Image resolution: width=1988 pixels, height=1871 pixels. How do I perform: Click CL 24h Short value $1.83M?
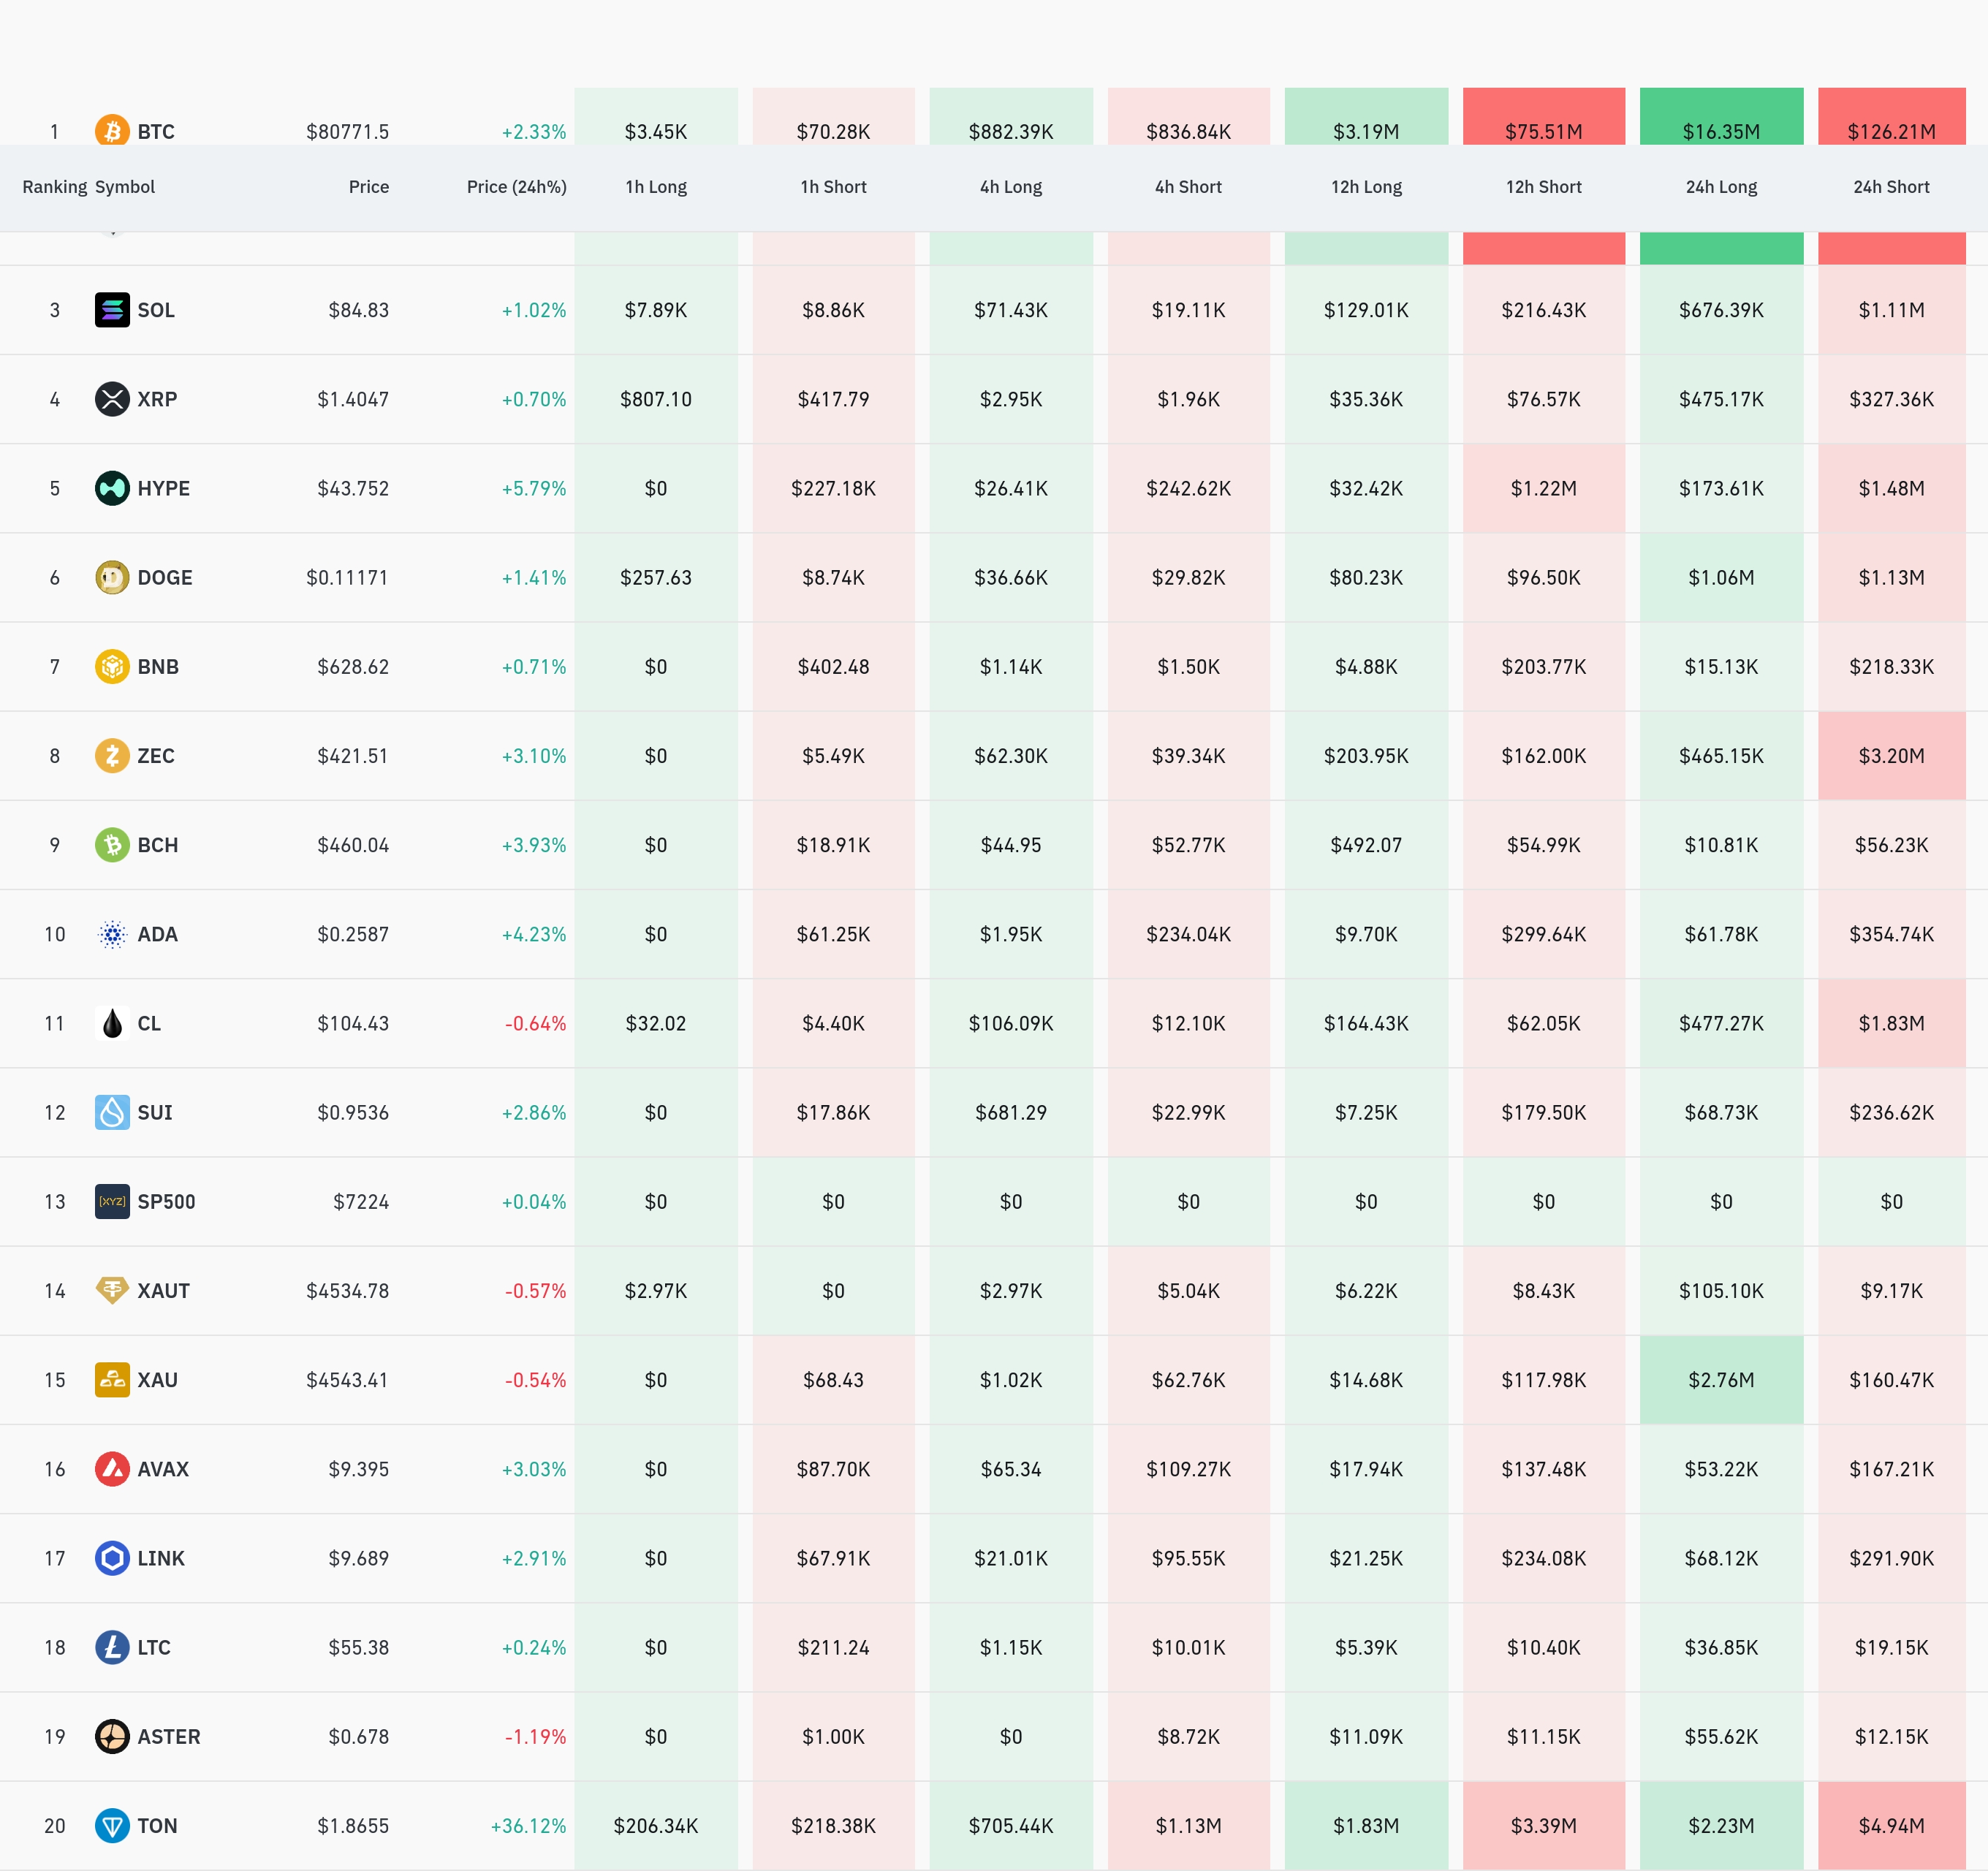coord(1892,1023)
